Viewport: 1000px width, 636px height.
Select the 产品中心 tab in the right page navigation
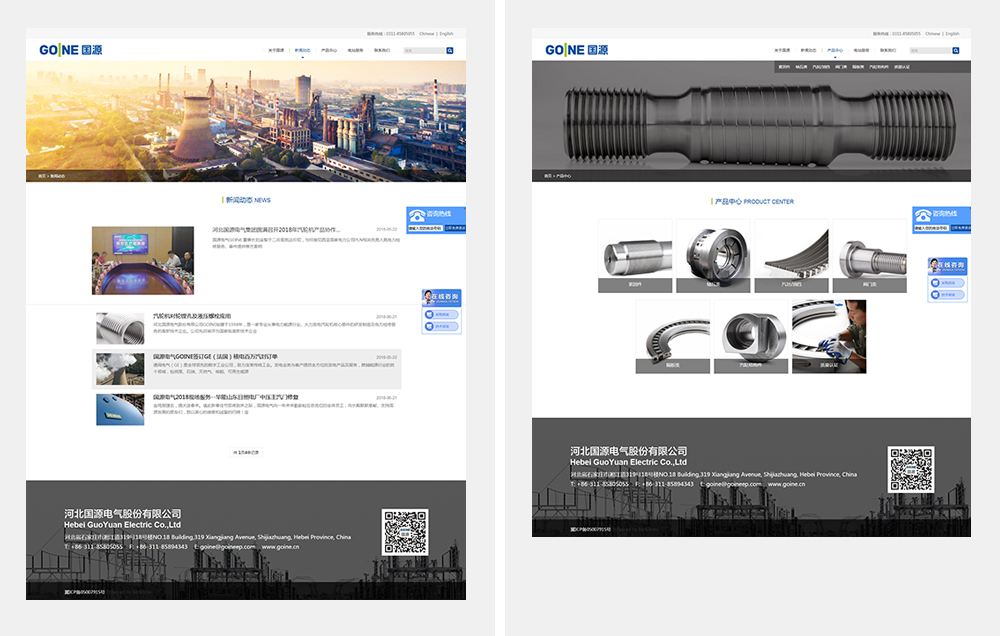pyautogui.click(x=834, y=50)
